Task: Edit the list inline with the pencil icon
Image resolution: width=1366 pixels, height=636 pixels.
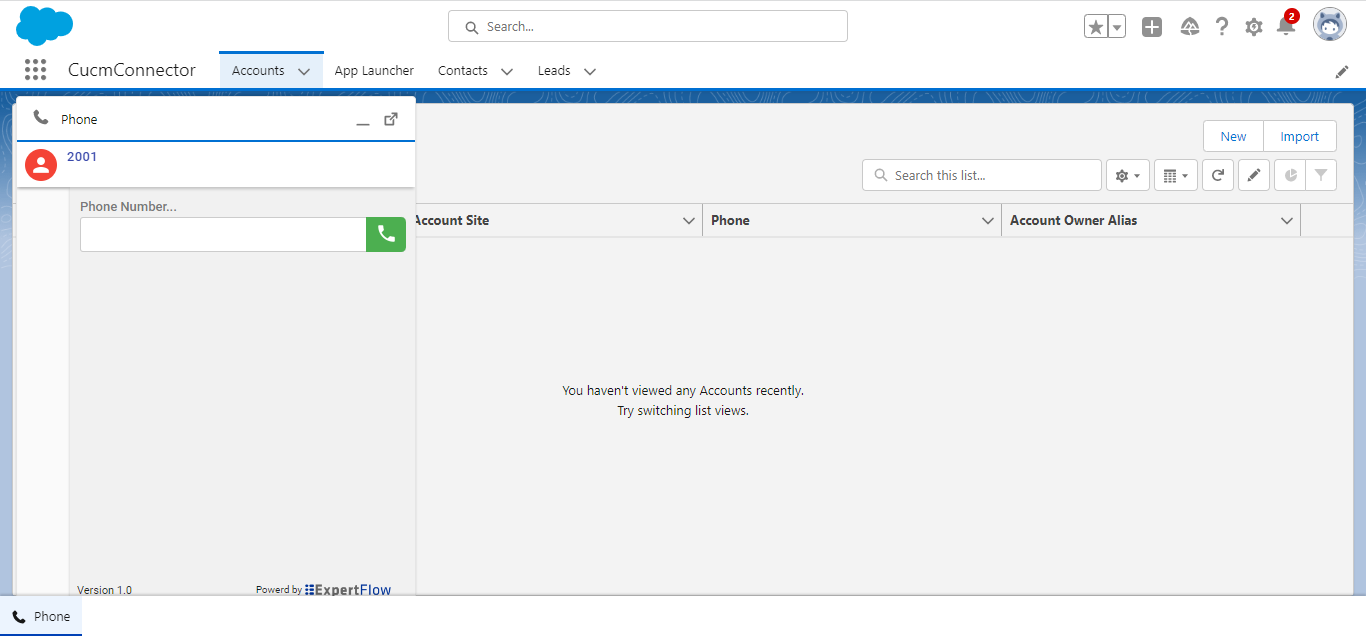Action: tap(1253, 174)
